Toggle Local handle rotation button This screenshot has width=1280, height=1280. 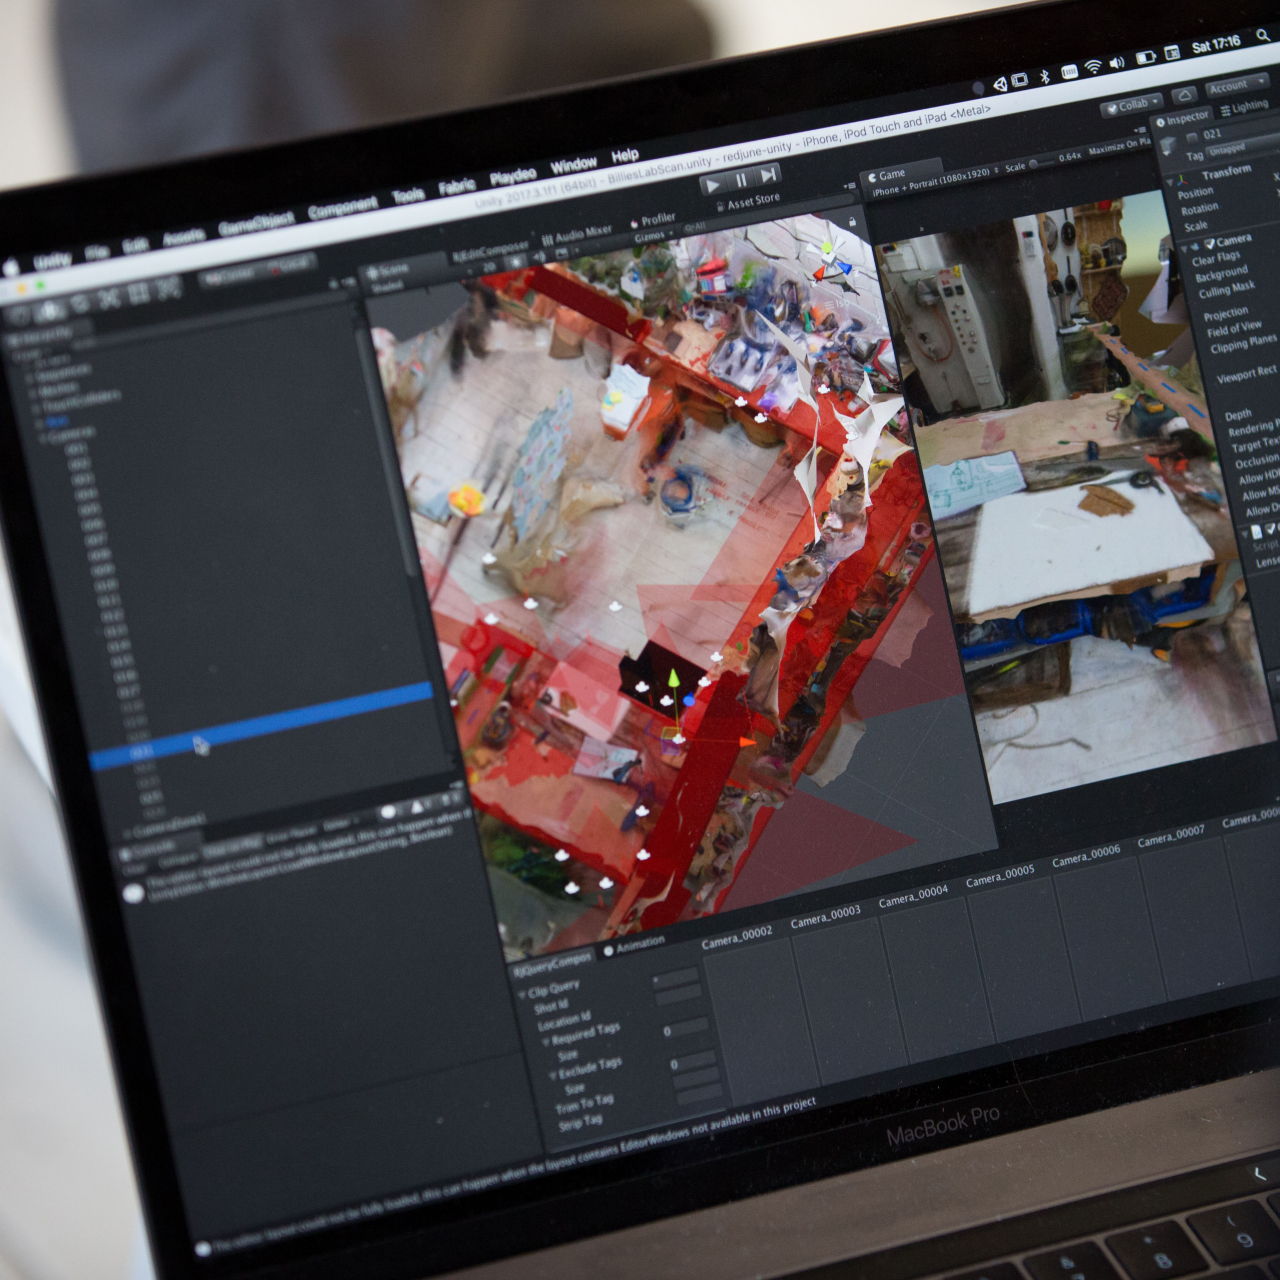point(288,266)
